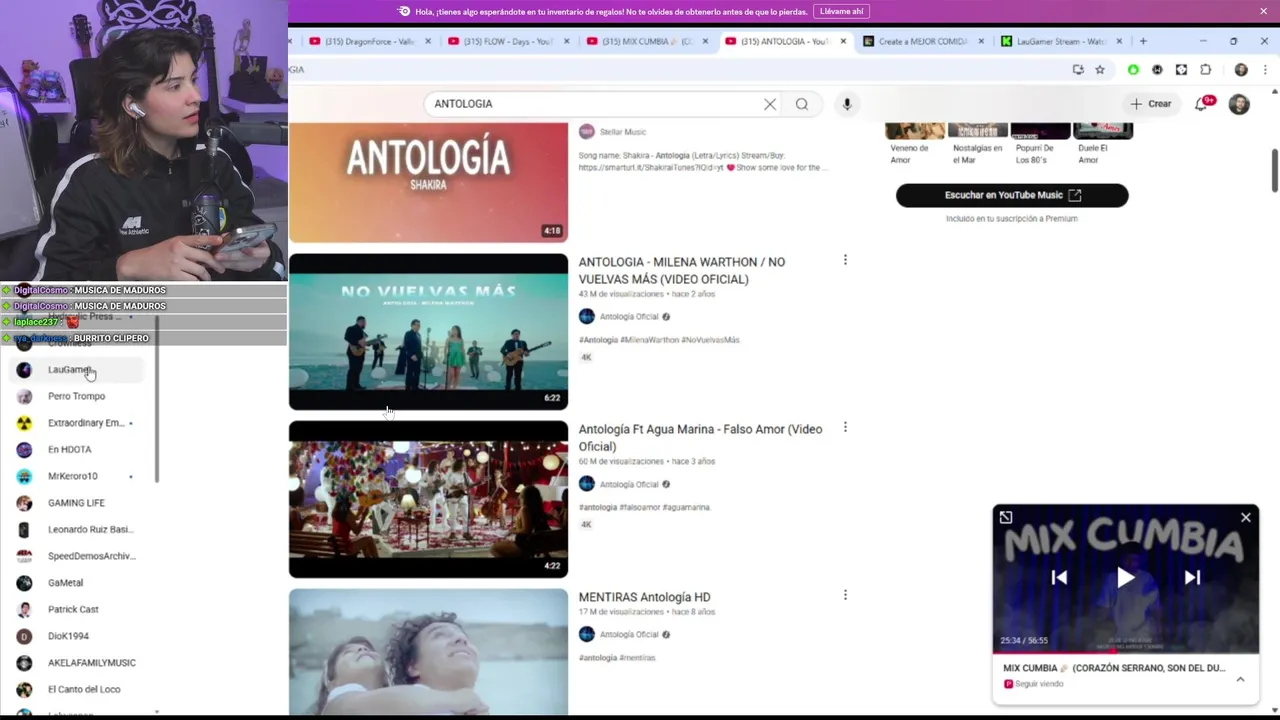The width and height of the screenshot is (1280, 720).
Task: Open the Shakira ANTOLOGÍA thumbnail
Action: coord(428,182)
